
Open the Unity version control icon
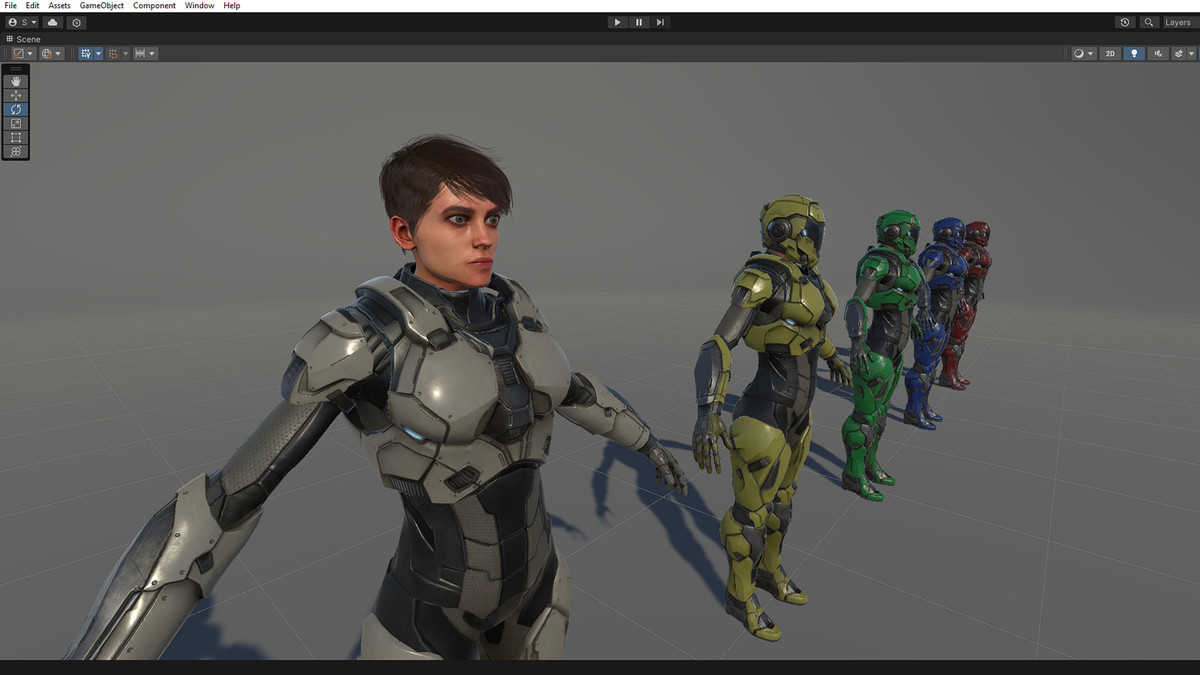tap(76, 23)
